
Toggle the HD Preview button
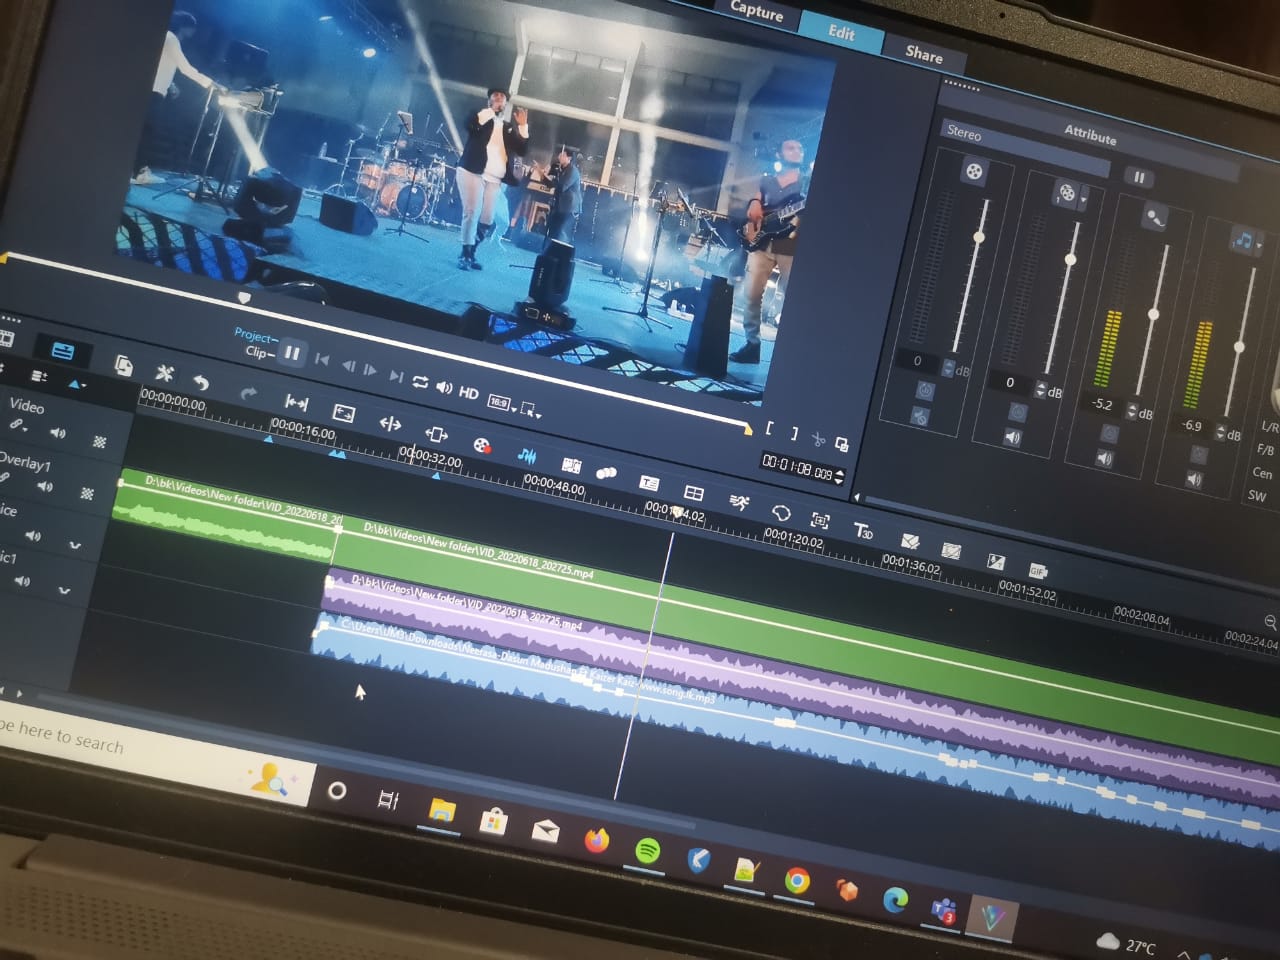(x=468, y=394)
